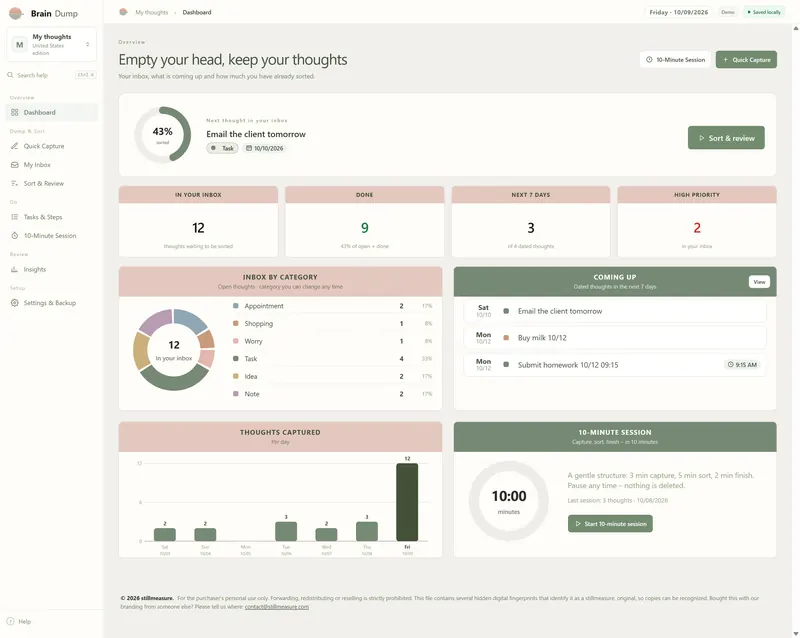This screenshot has width=800, height=638.
Task: Click the M avatar in workspace switcher
Action: (19, 44)
